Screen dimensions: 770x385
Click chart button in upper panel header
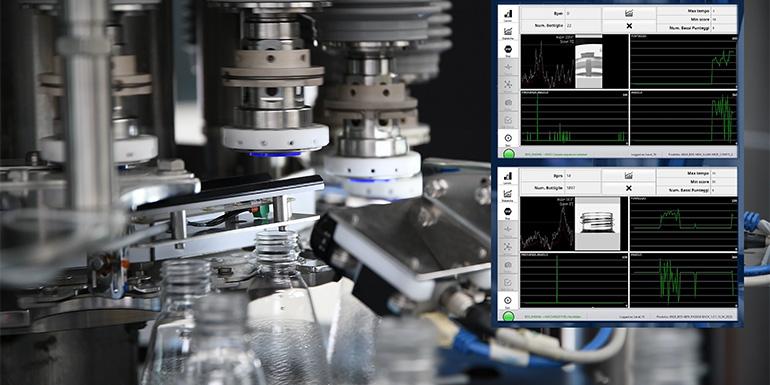(x=629, y=13)
